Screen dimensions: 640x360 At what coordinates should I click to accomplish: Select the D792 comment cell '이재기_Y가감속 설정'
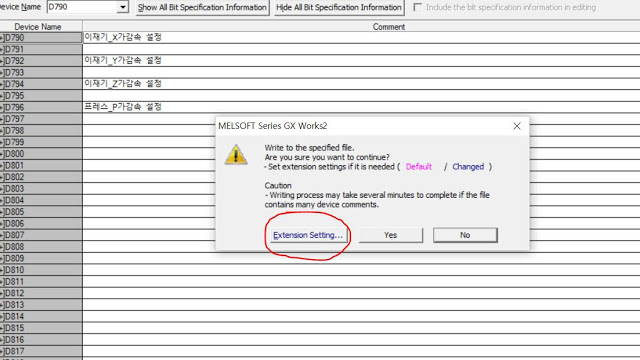point(361,61)
